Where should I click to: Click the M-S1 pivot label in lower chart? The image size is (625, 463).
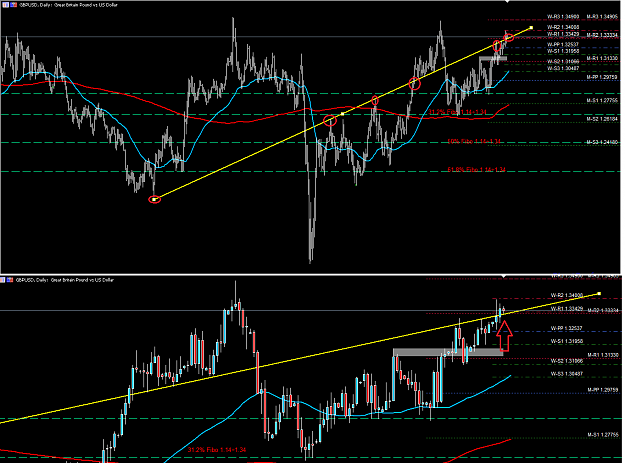coord(603,435)
